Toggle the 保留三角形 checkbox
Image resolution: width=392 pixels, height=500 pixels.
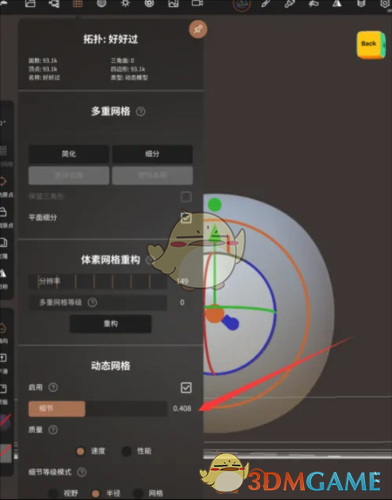(186, 197)
